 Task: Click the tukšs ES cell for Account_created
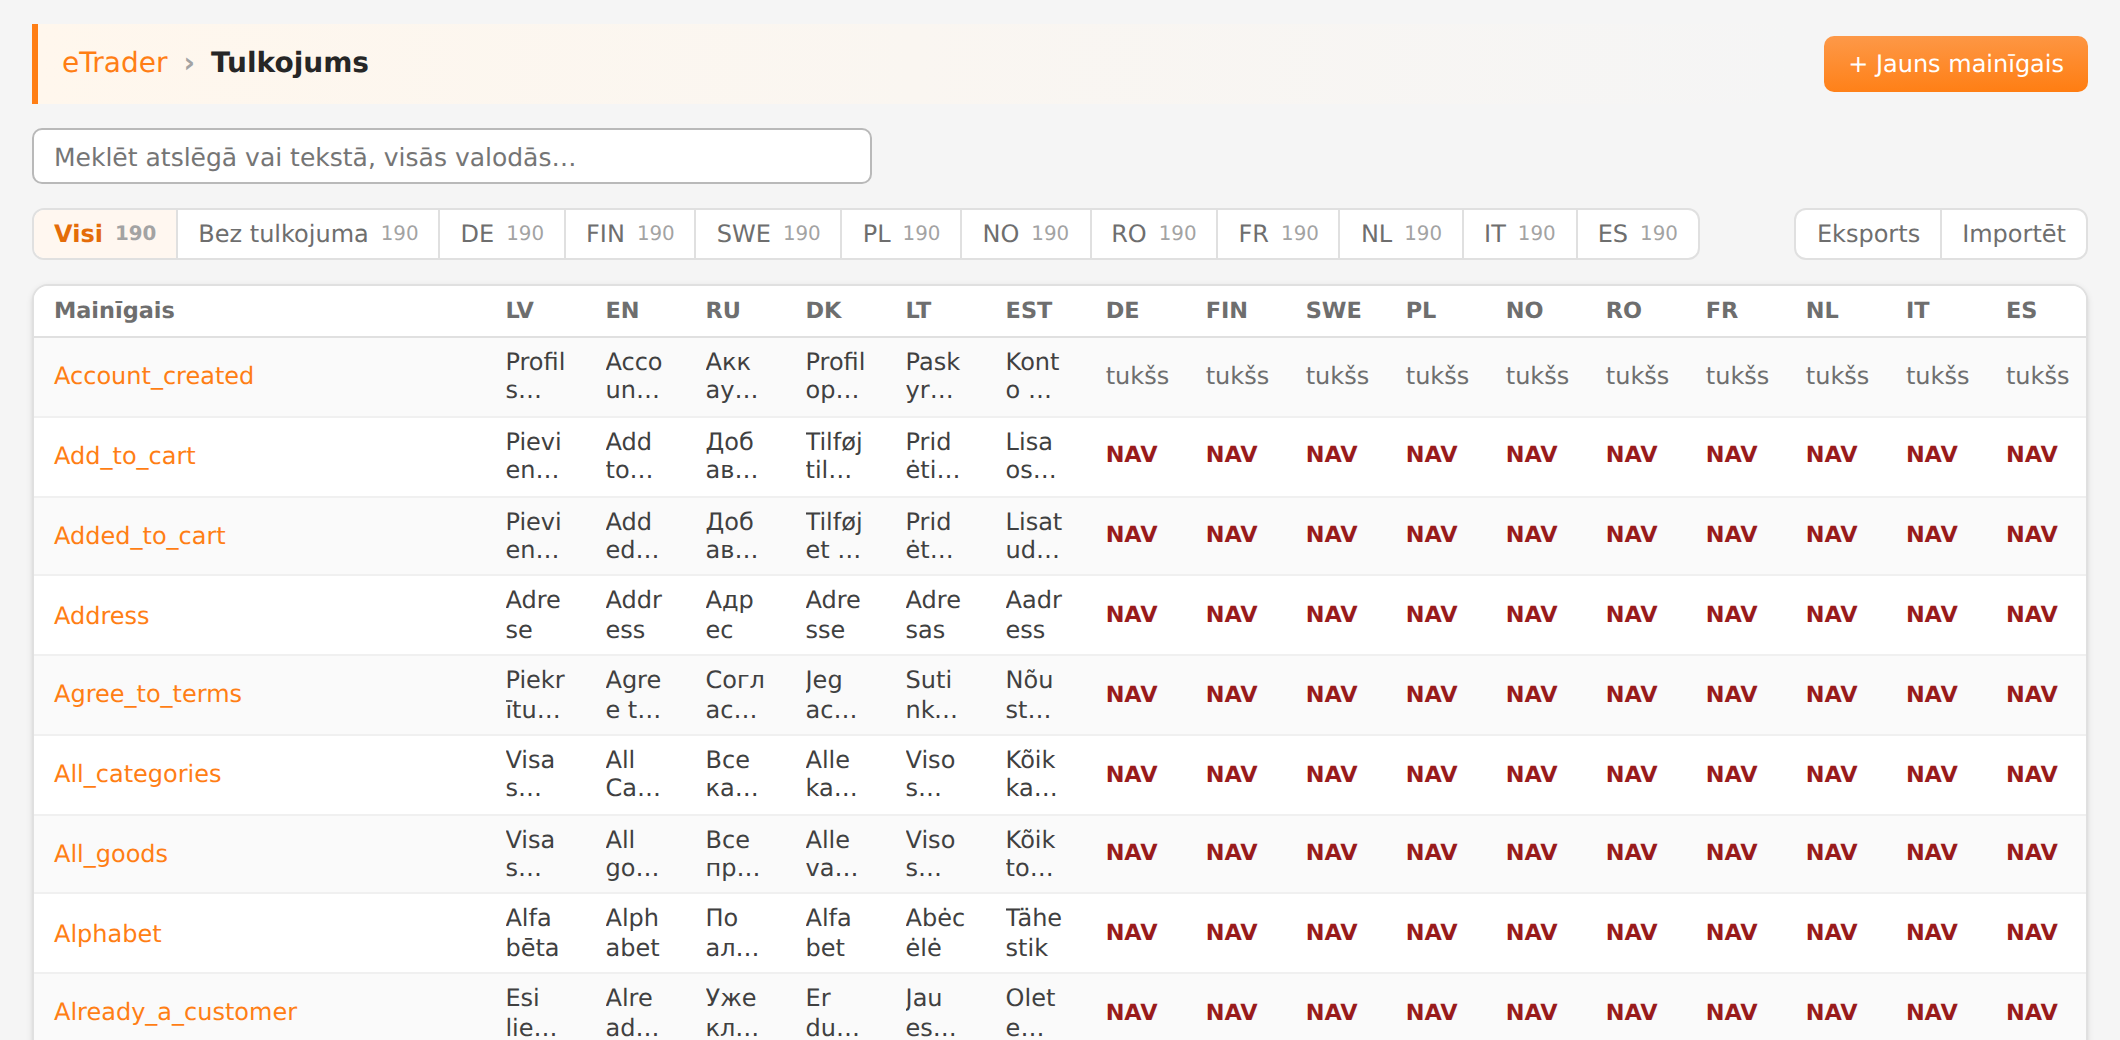(2037, 376)
